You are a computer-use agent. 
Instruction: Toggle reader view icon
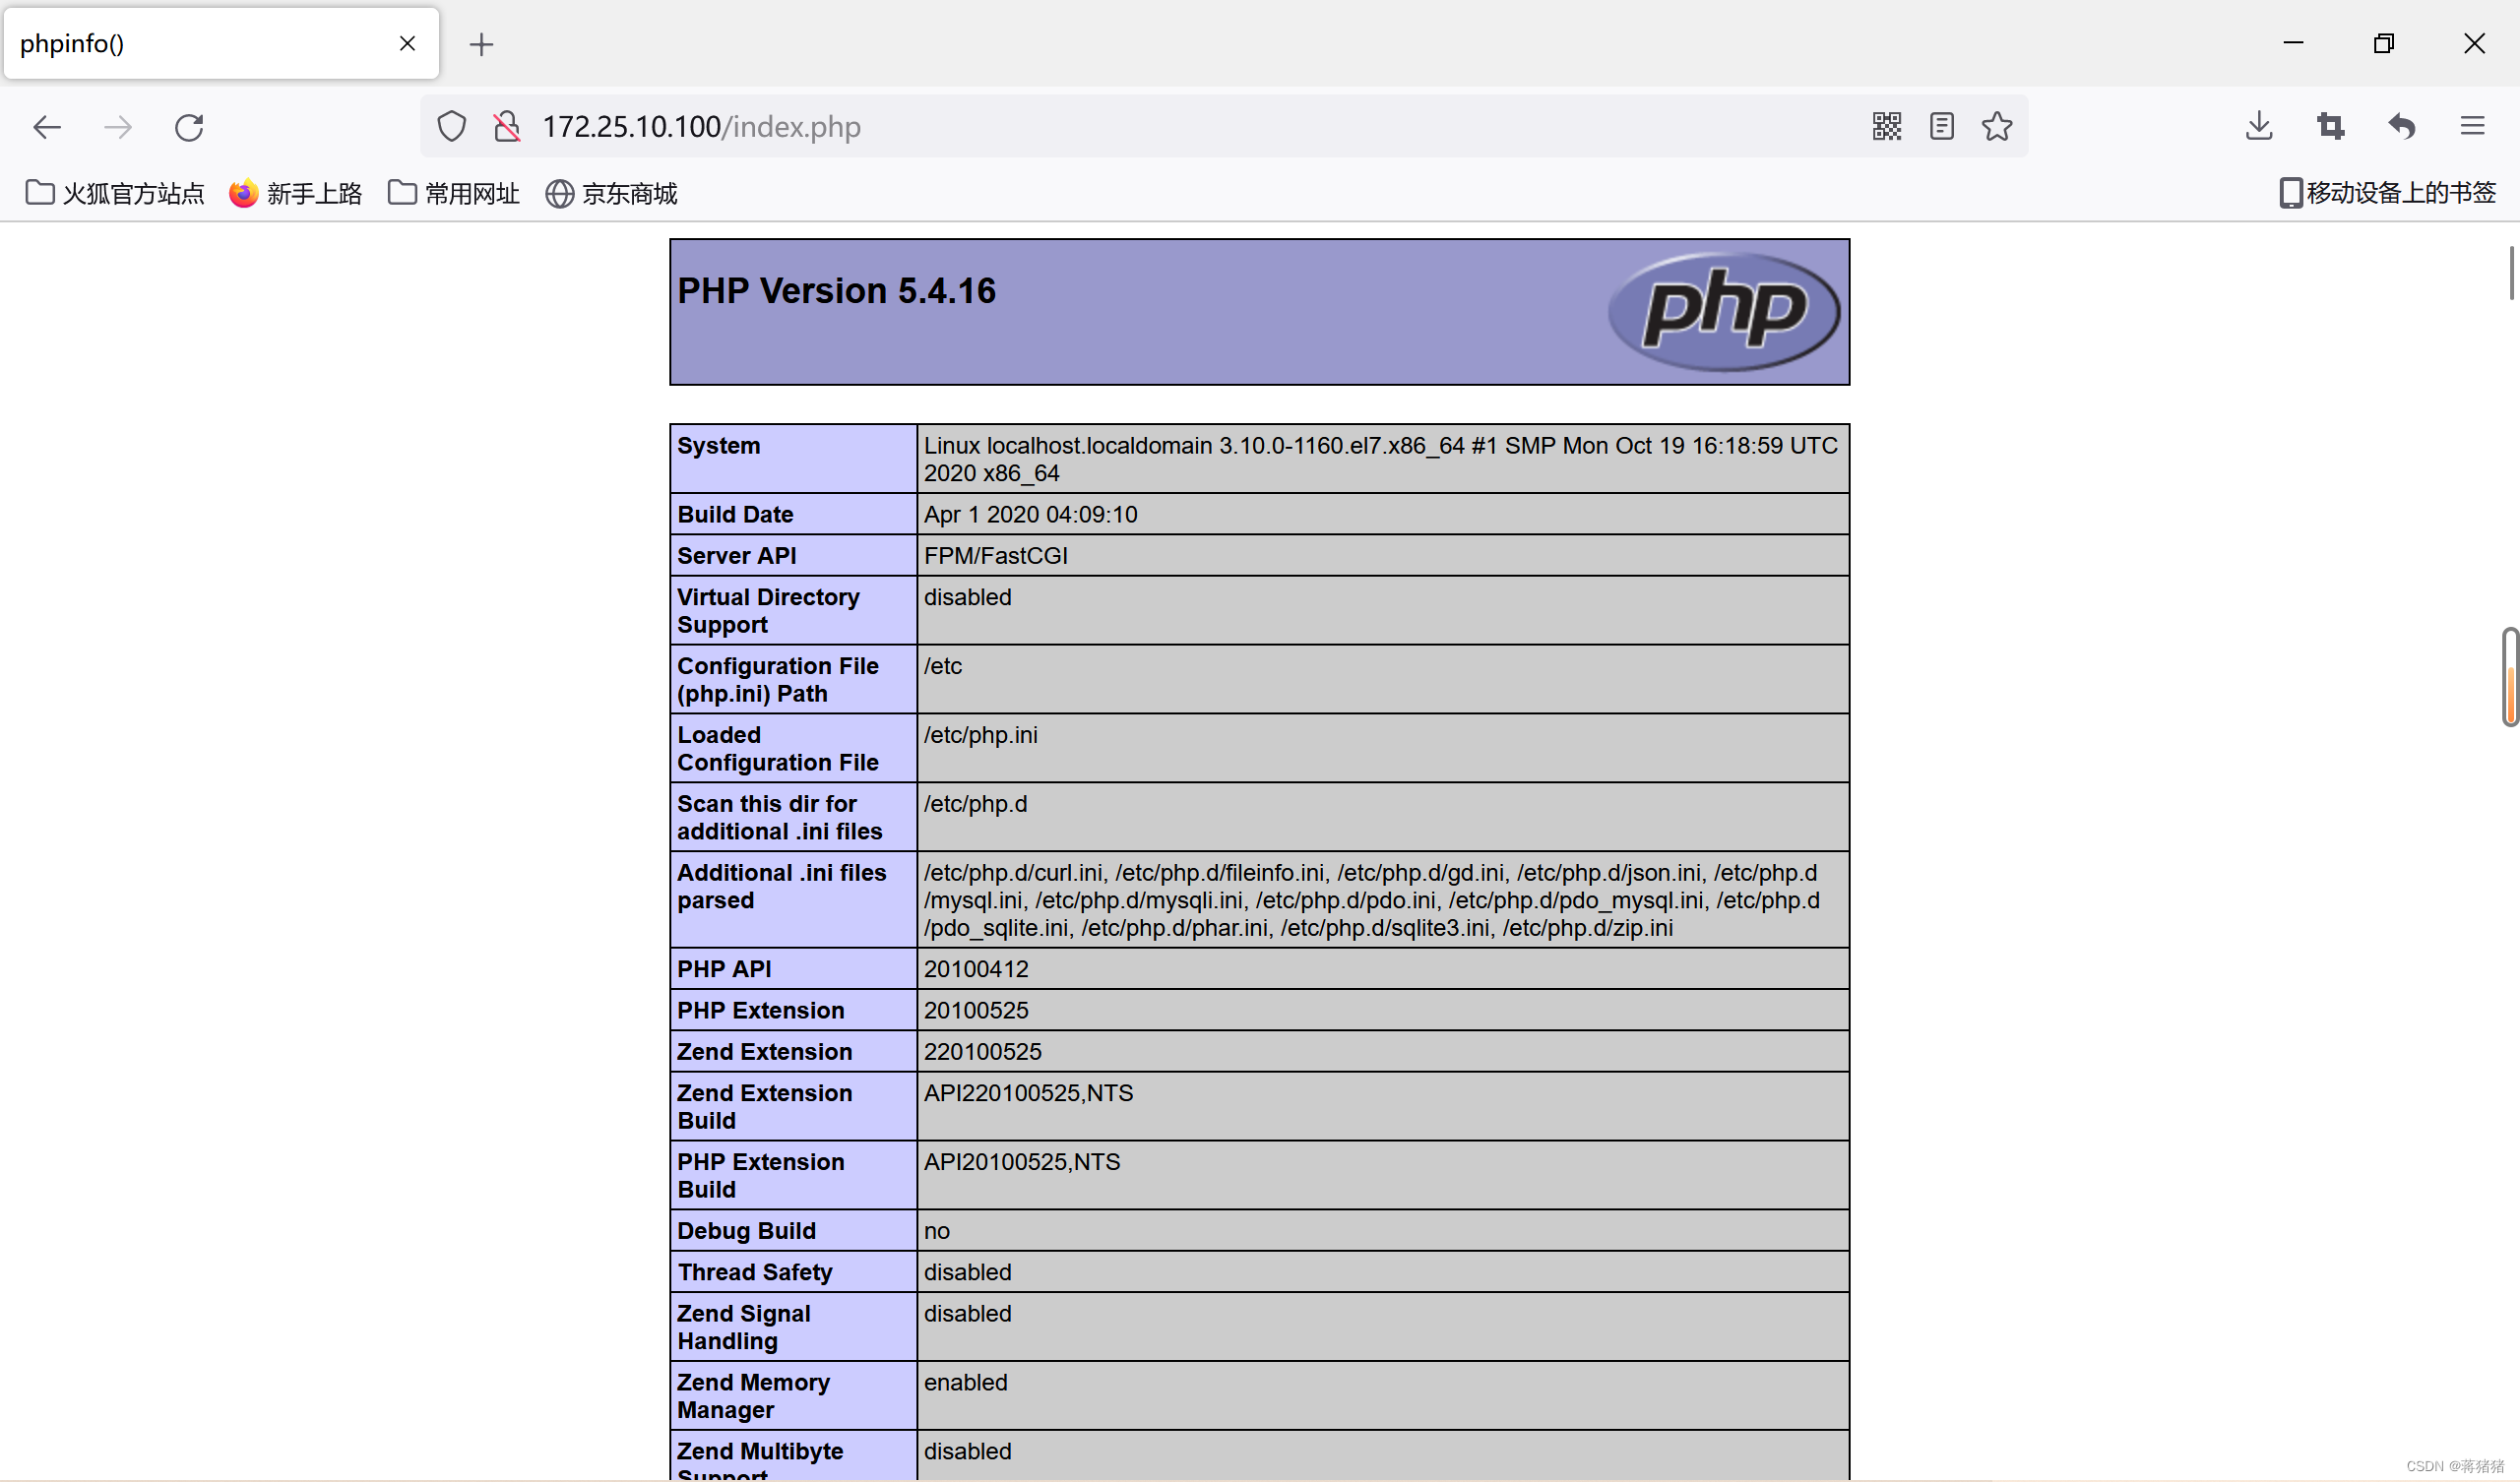click(1941, 126)
